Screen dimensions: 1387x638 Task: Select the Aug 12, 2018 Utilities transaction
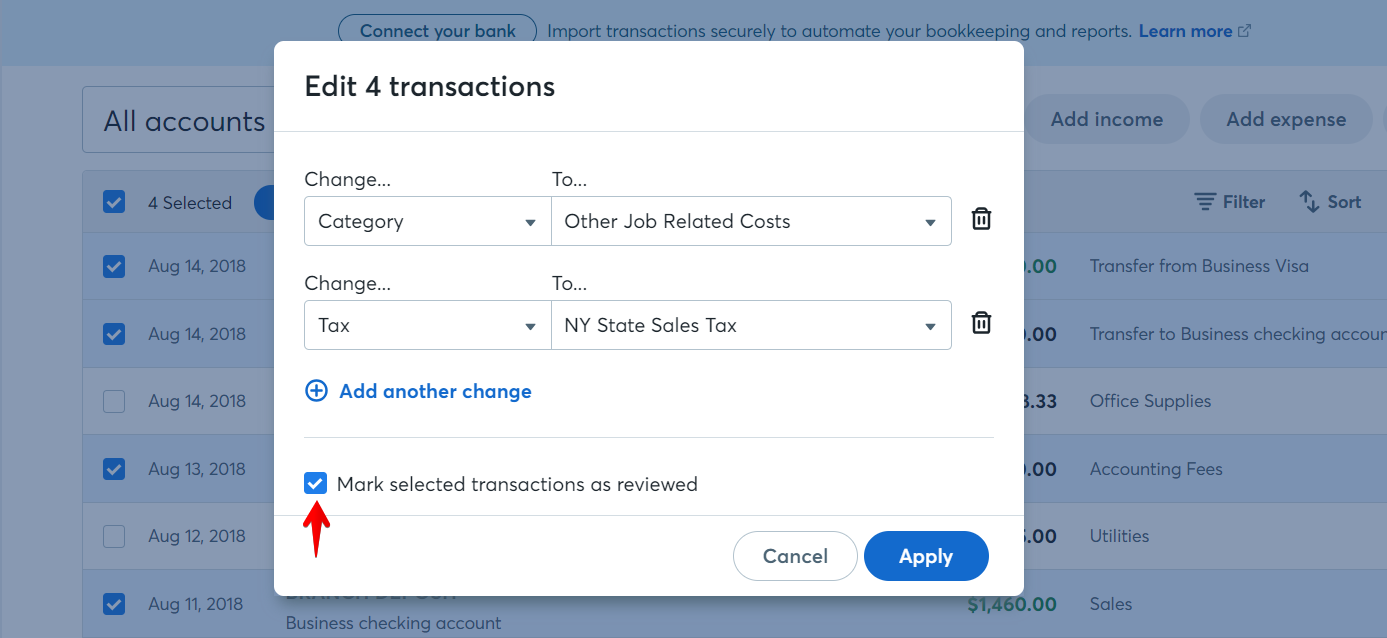click(x=113, y=536)
